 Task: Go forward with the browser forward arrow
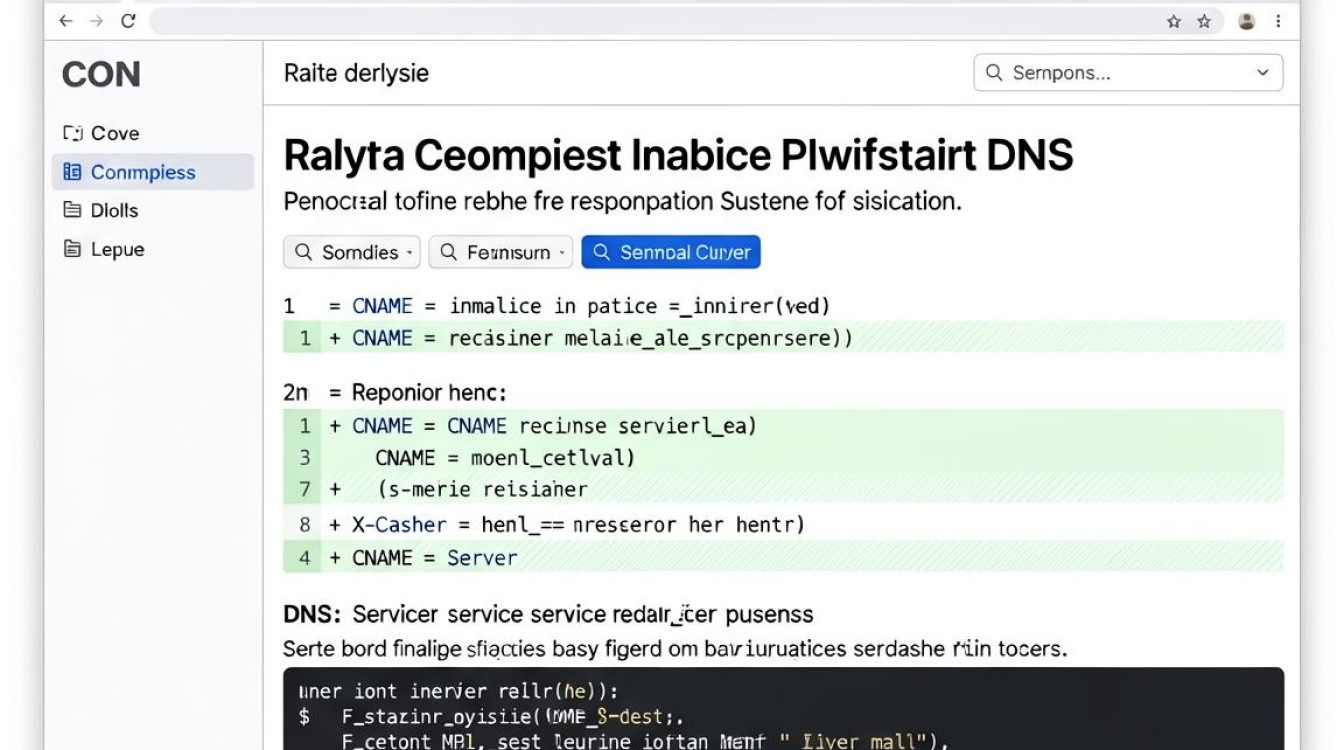point(96,21)
